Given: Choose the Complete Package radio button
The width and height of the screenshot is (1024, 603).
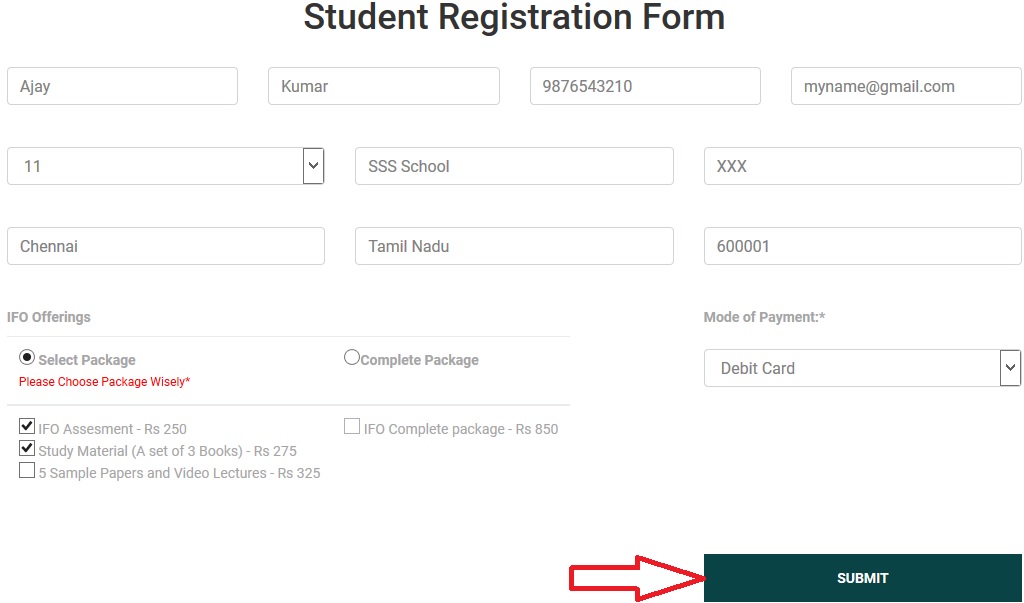Looking at the screenshot, I should pos(352,357).
